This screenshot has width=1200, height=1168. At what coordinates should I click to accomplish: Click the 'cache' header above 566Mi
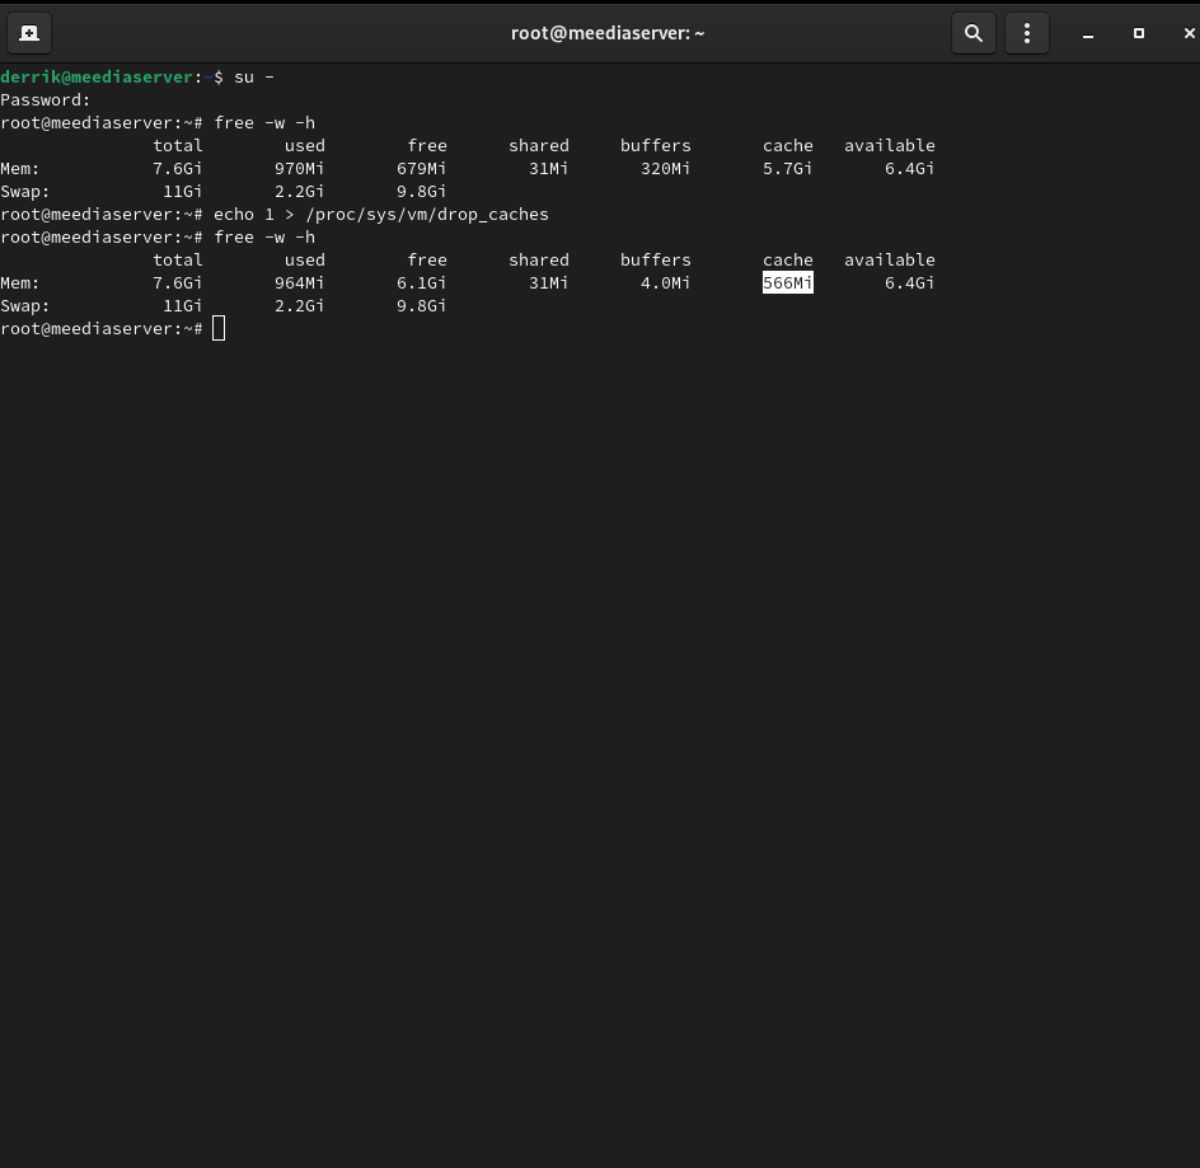point(788,260)
